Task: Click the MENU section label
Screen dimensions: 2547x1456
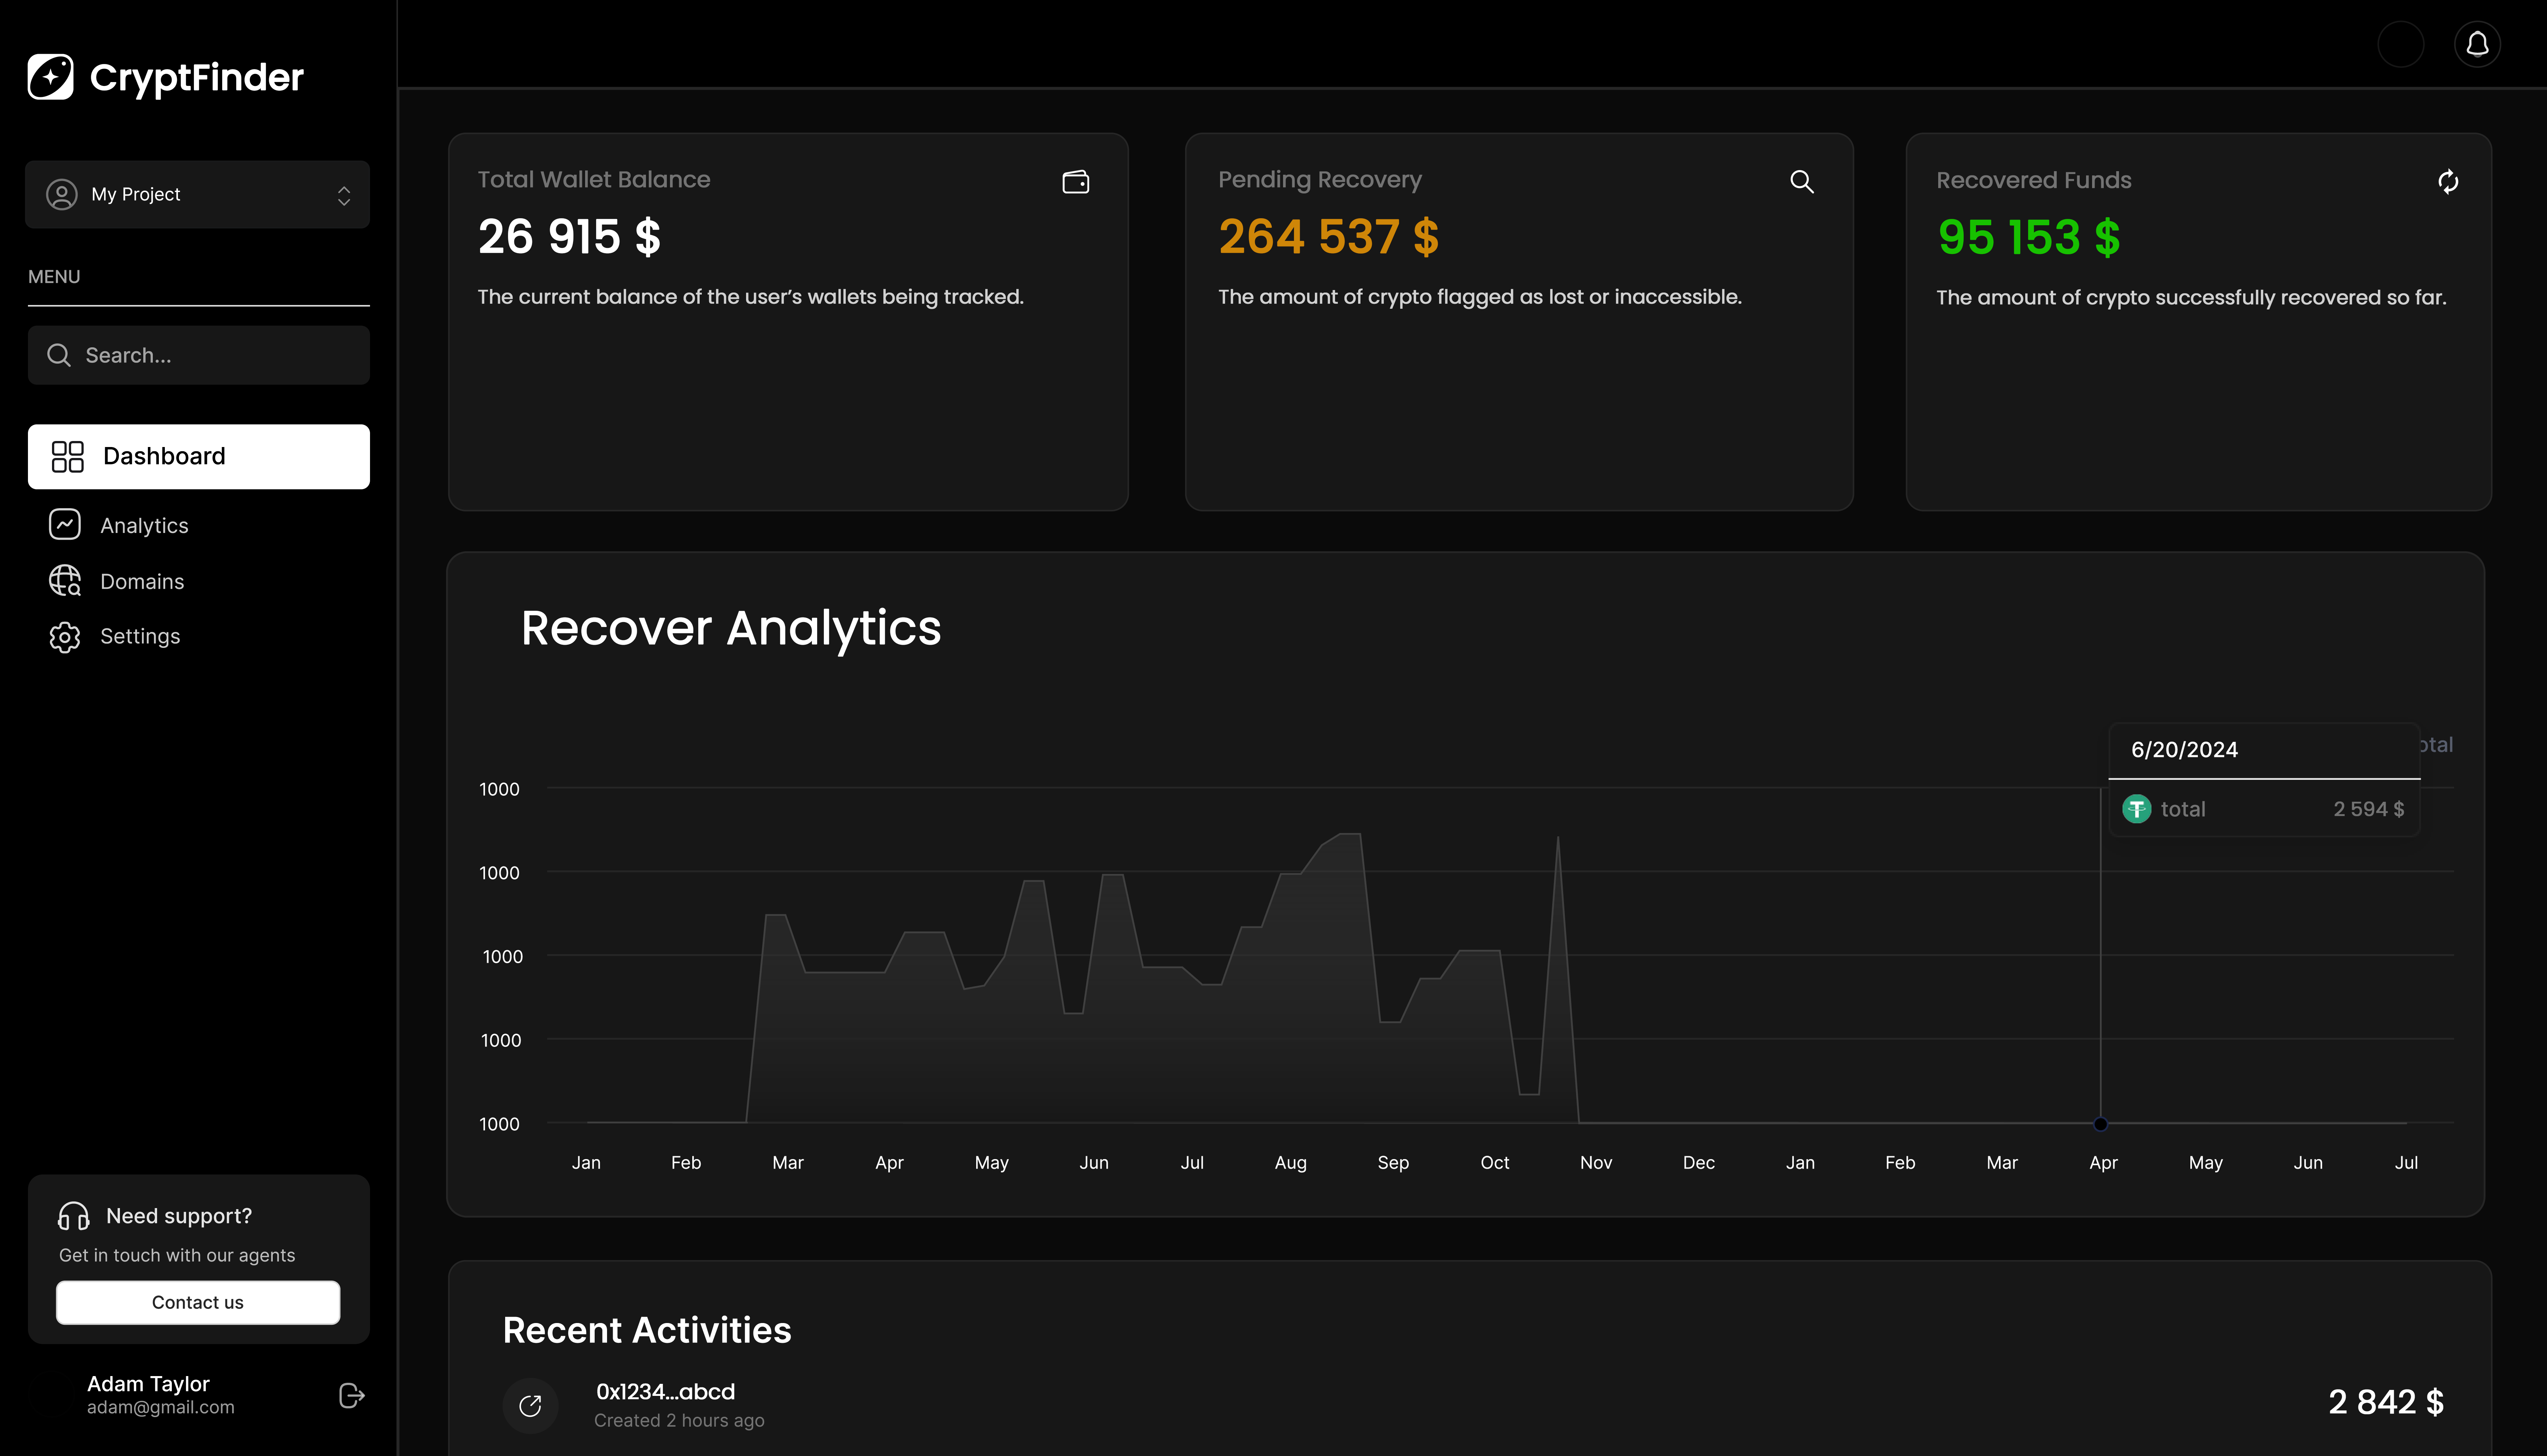Action: click(54, 277)
